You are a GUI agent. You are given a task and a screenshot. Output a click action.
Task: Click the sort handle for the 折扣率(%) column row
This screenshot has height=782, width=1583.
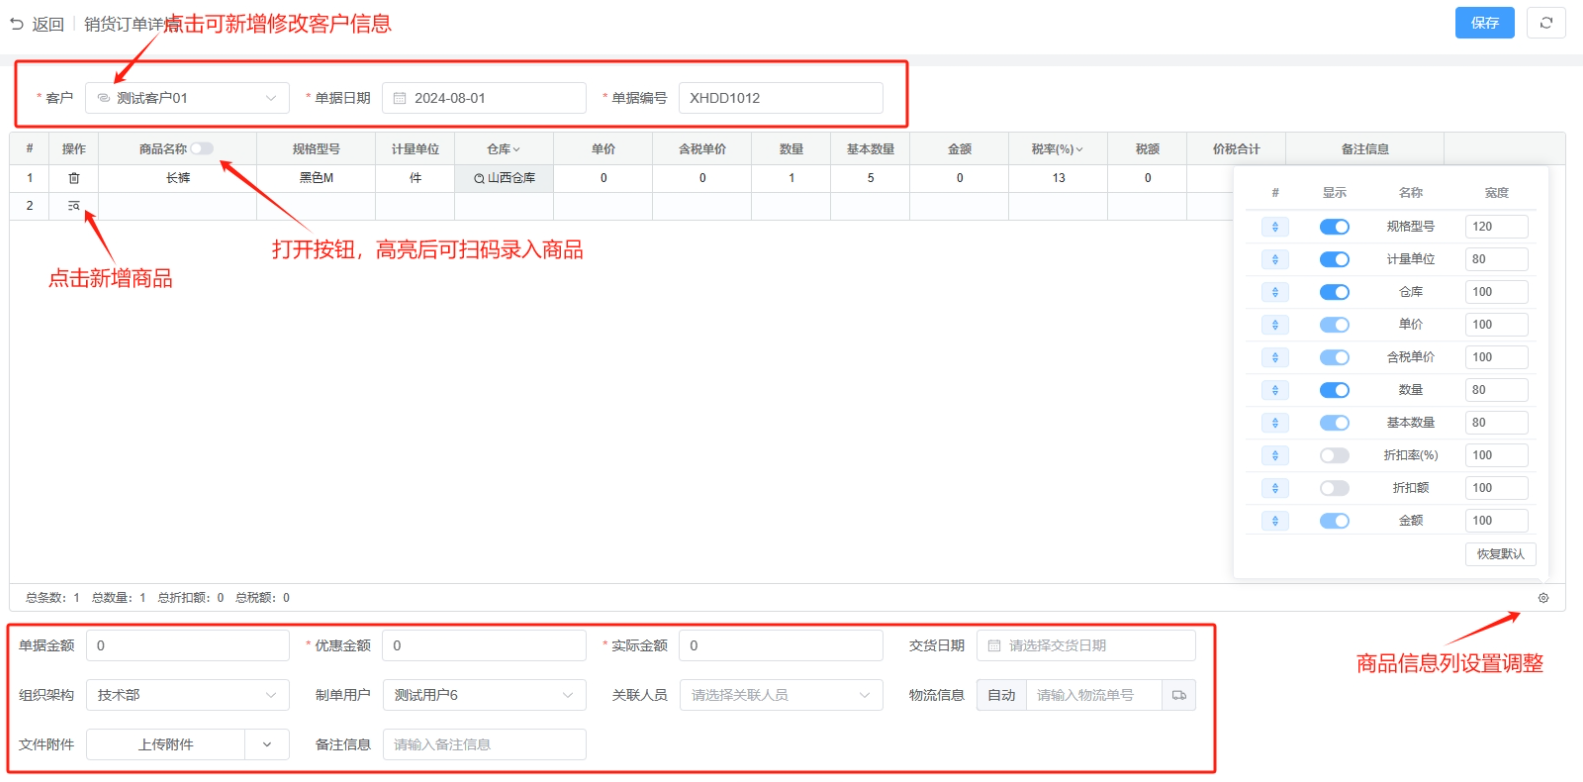tap(1275, 456)
